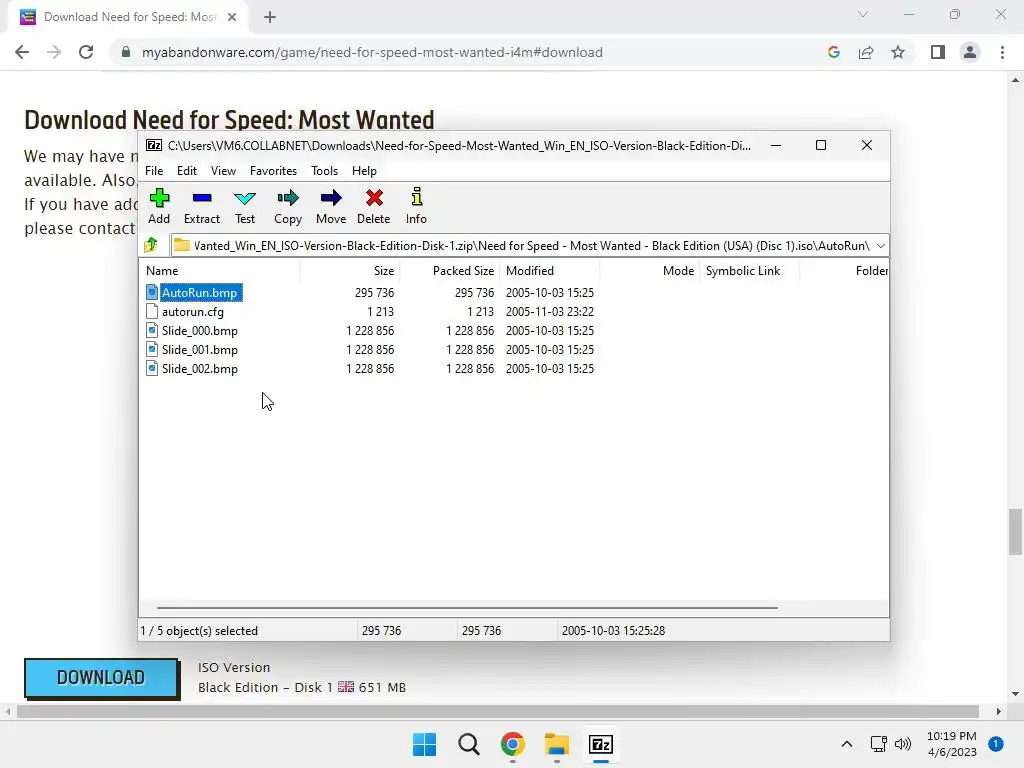
Task: Click the Slide_001.bmp file icon
Action: pyautogui.click(x=152, y=349)
